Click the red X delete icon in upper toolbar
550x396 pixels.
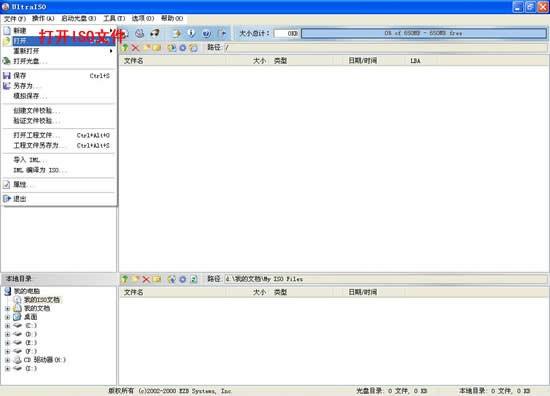(135, 47)
